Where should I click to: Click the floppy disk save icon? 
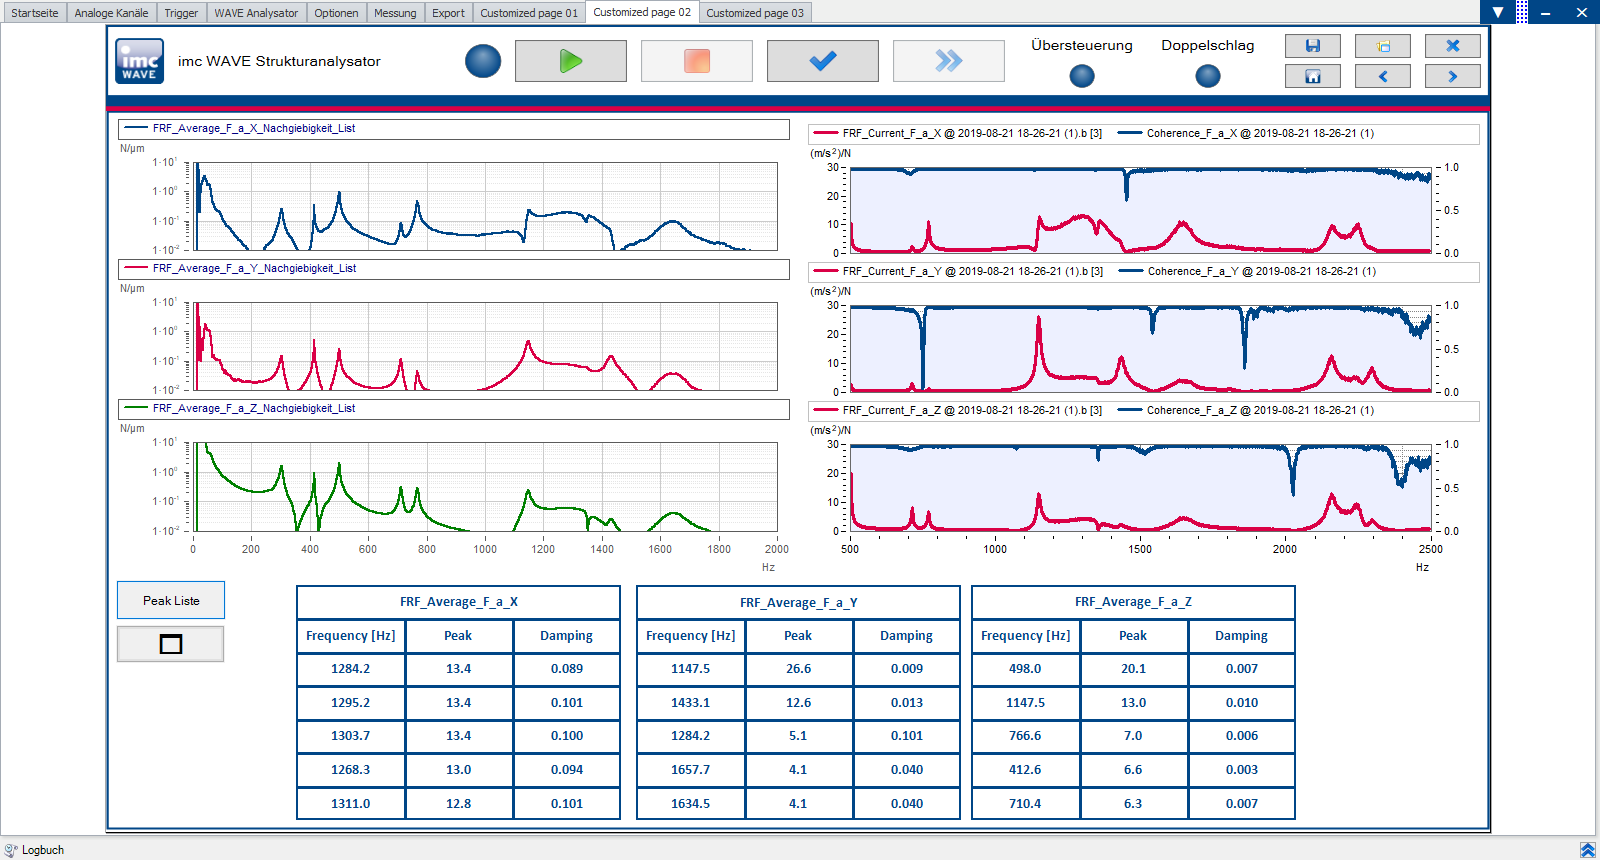(x=1312, y=46)
